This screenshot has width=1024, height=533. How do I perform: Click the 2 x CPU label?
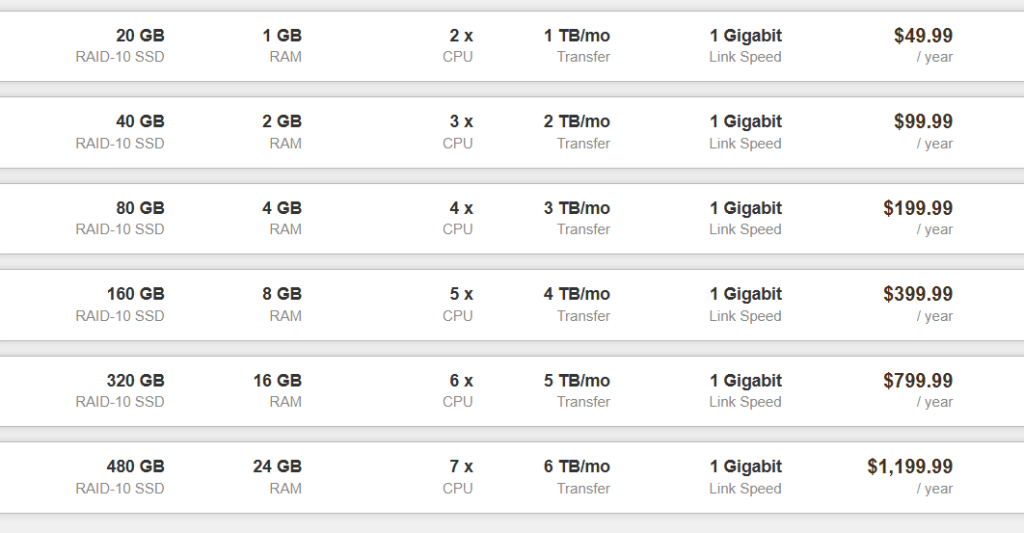(x=458, y=45)
